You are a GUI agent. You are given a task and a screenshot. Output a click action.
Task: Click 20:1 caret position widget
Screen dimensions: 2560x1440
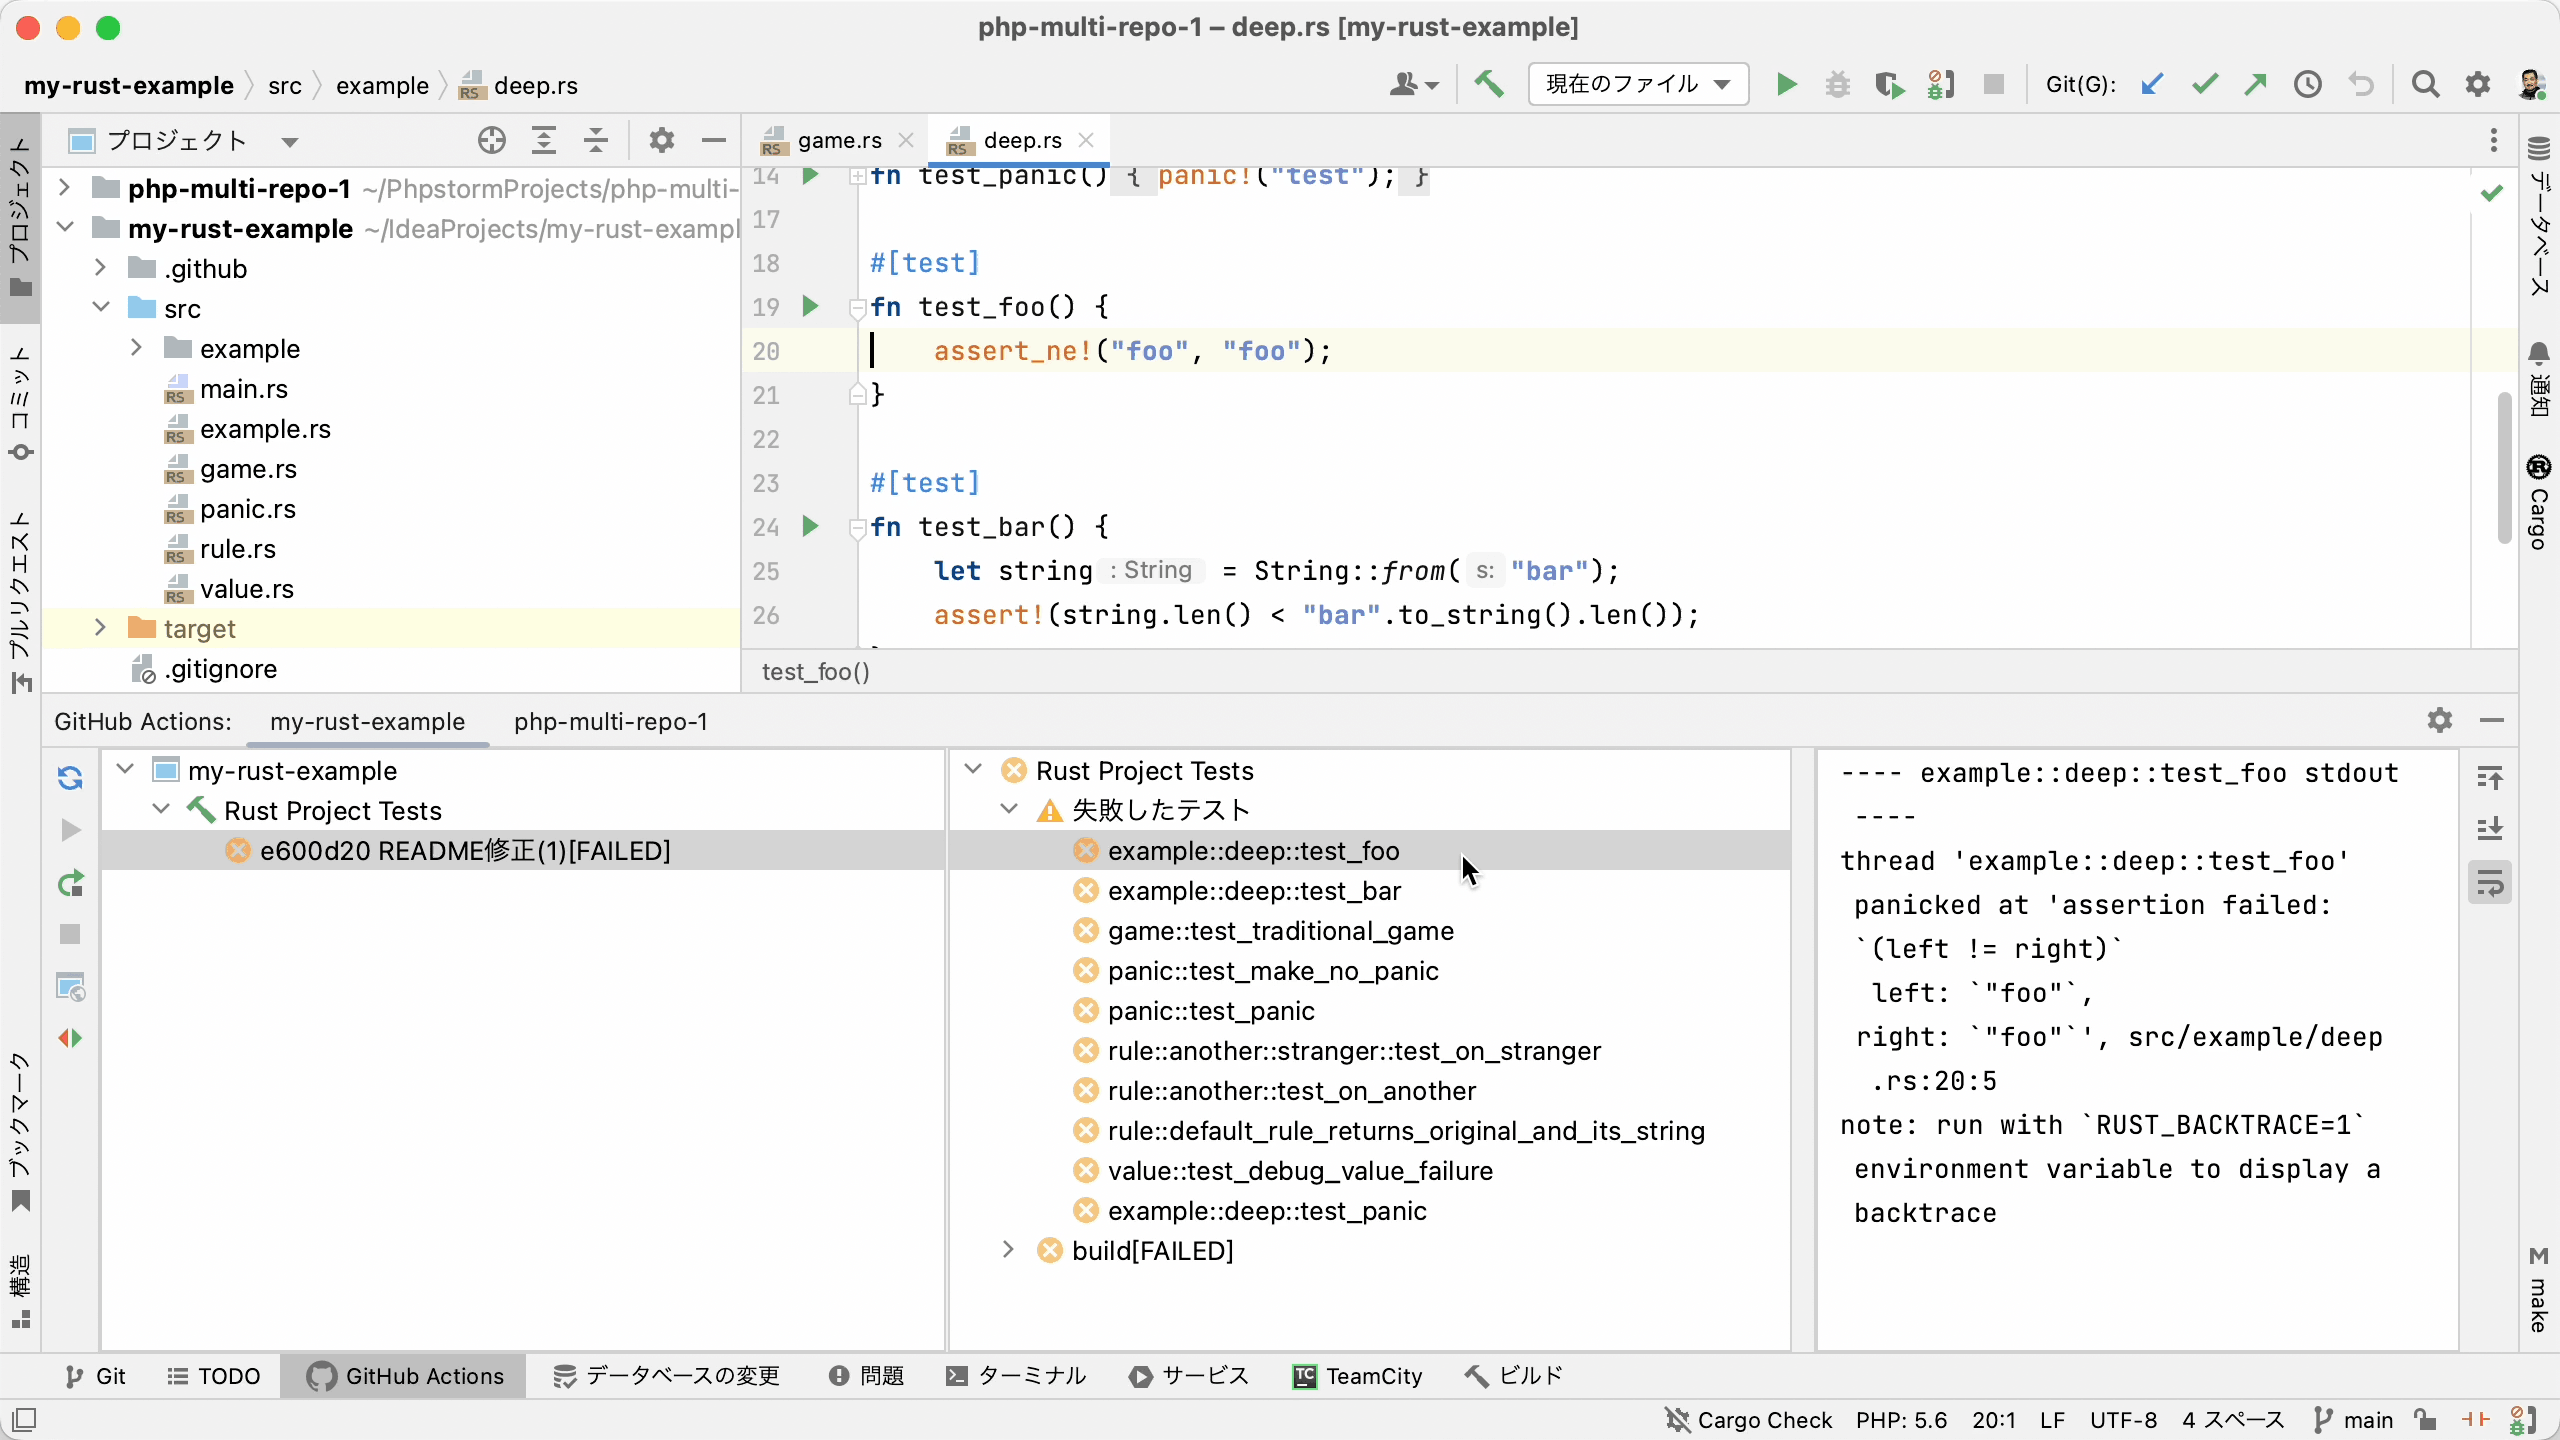pos(1993,1420)
